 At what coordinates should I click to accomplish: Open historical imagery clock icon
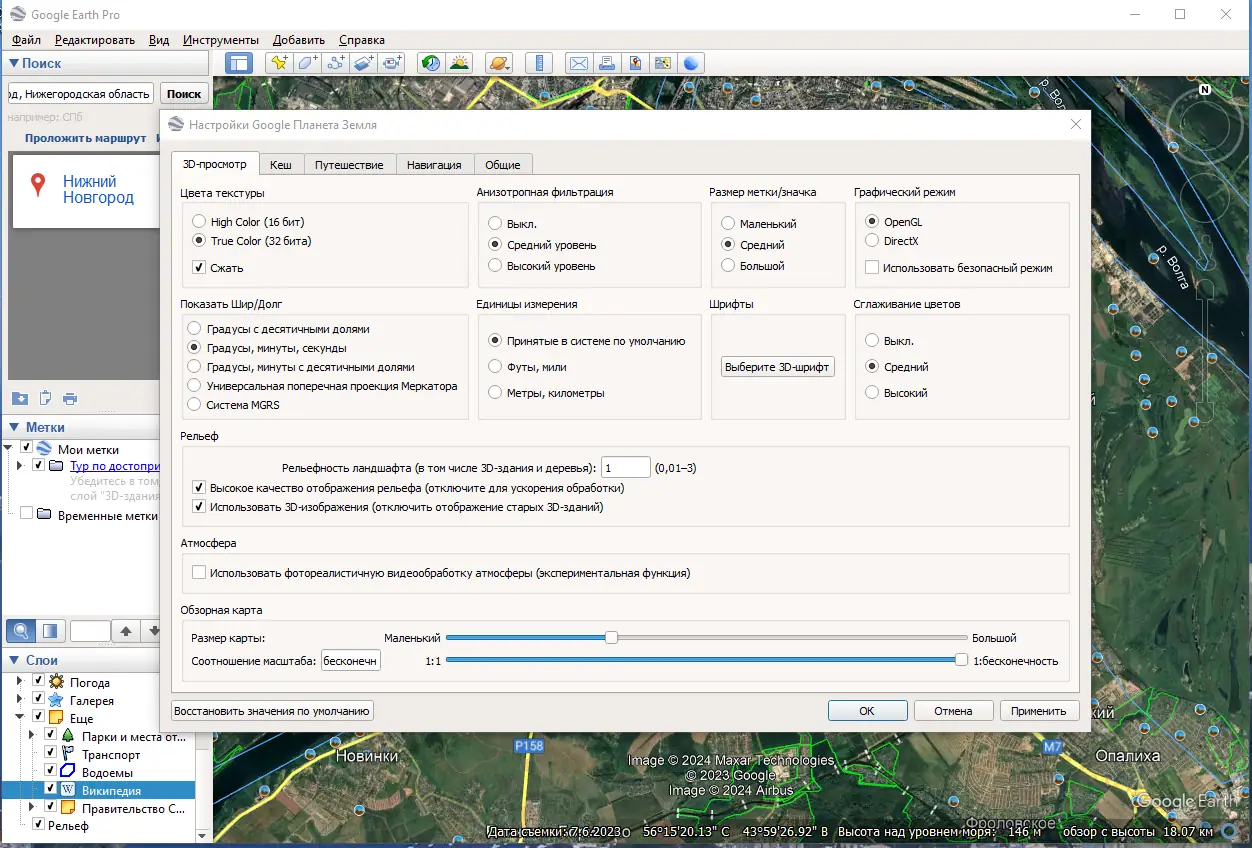point(430,63)
